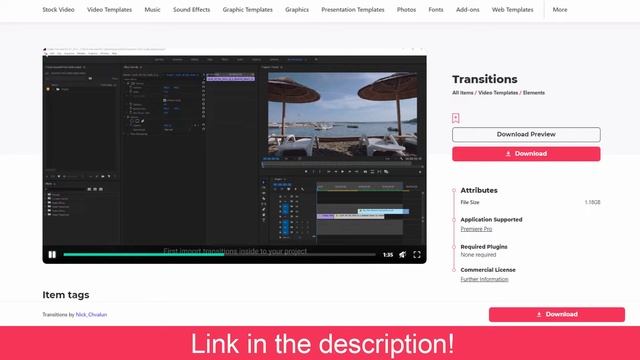Click the beach footage preview in the video
This screenshot has height=360, width=640.
[x=342, y=114]
